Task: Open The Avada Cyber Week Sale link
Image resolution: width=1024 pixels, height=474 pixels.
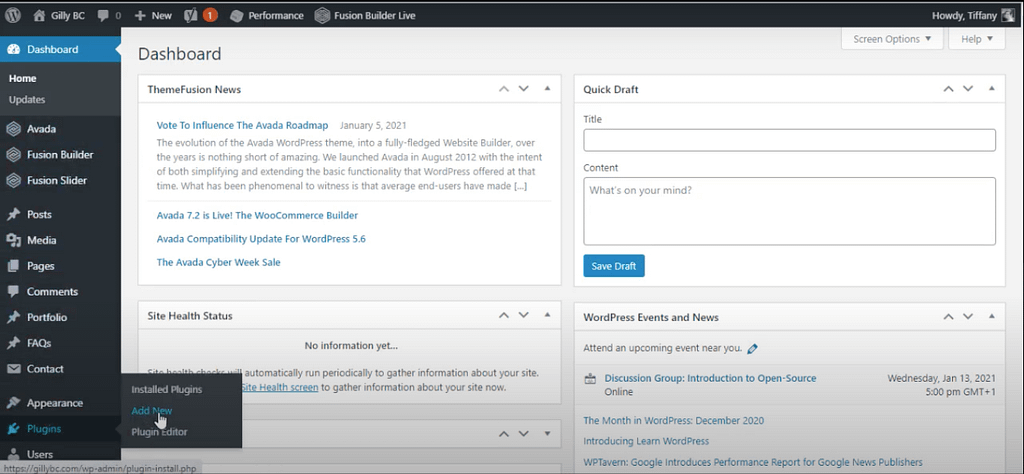Action: (218, 262)
